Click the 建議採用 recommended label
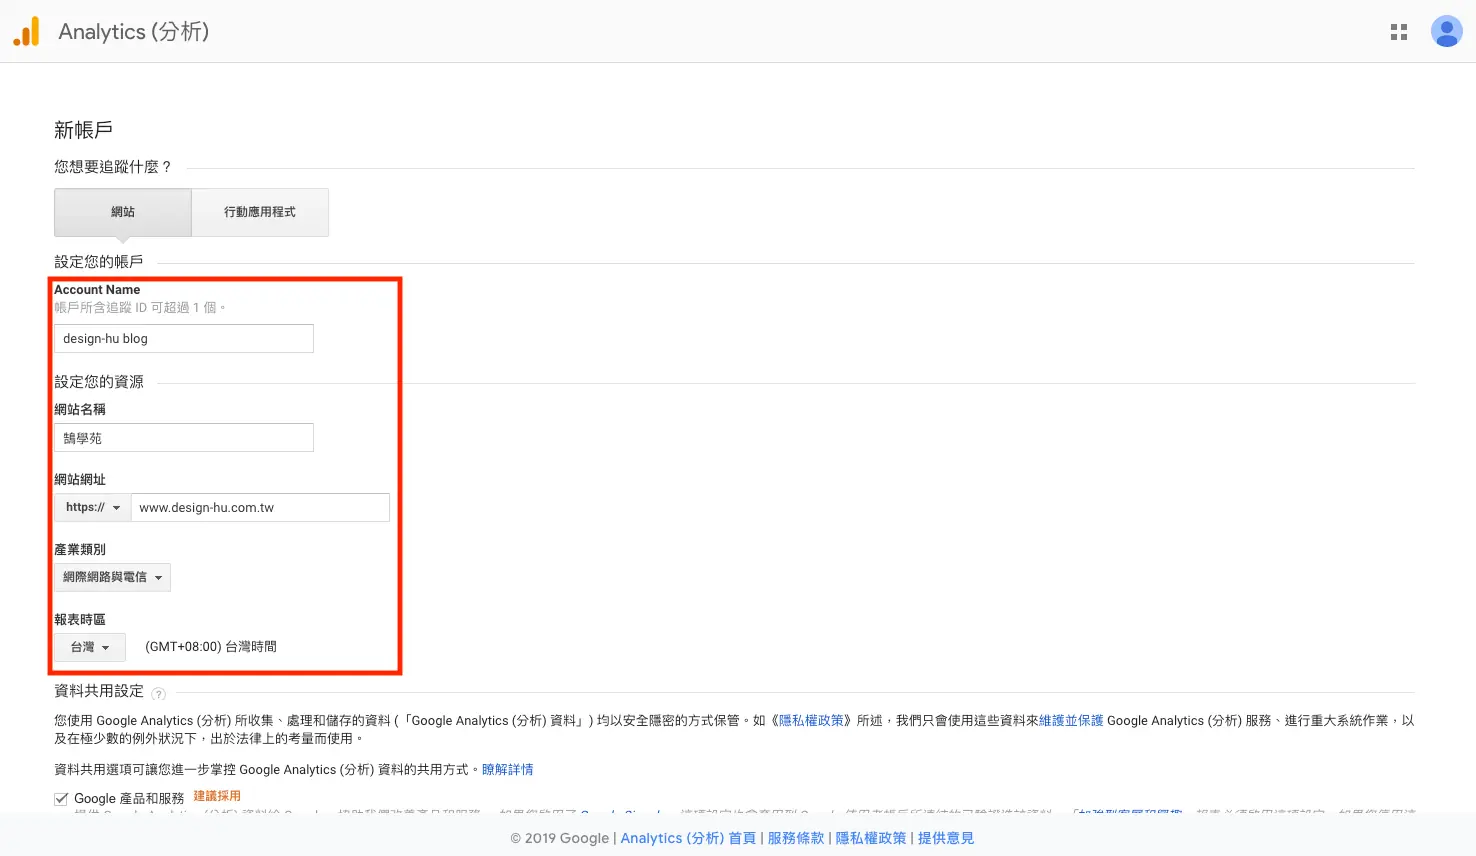The image size is (1476, 856). click(217, 796)
